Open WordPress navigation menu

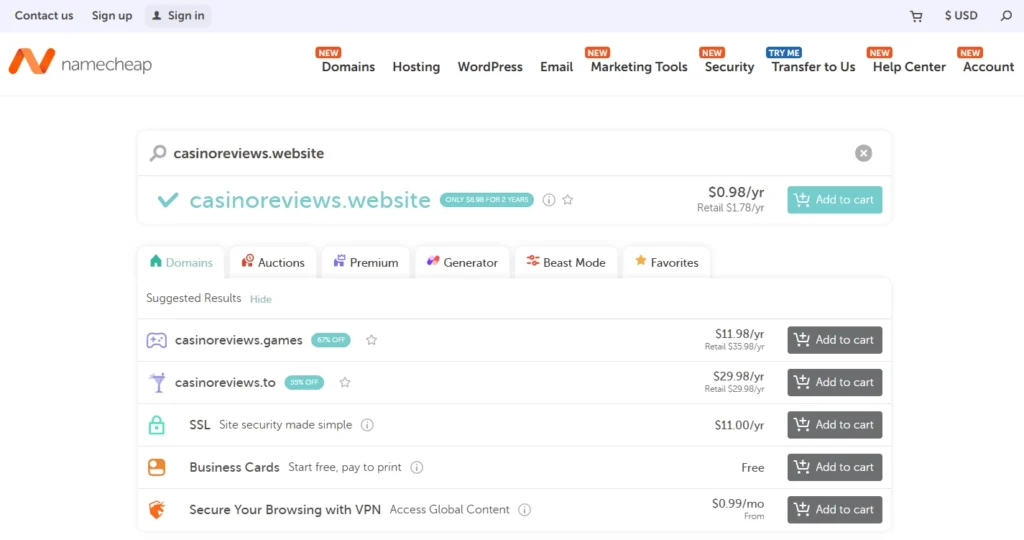point(490,67)
